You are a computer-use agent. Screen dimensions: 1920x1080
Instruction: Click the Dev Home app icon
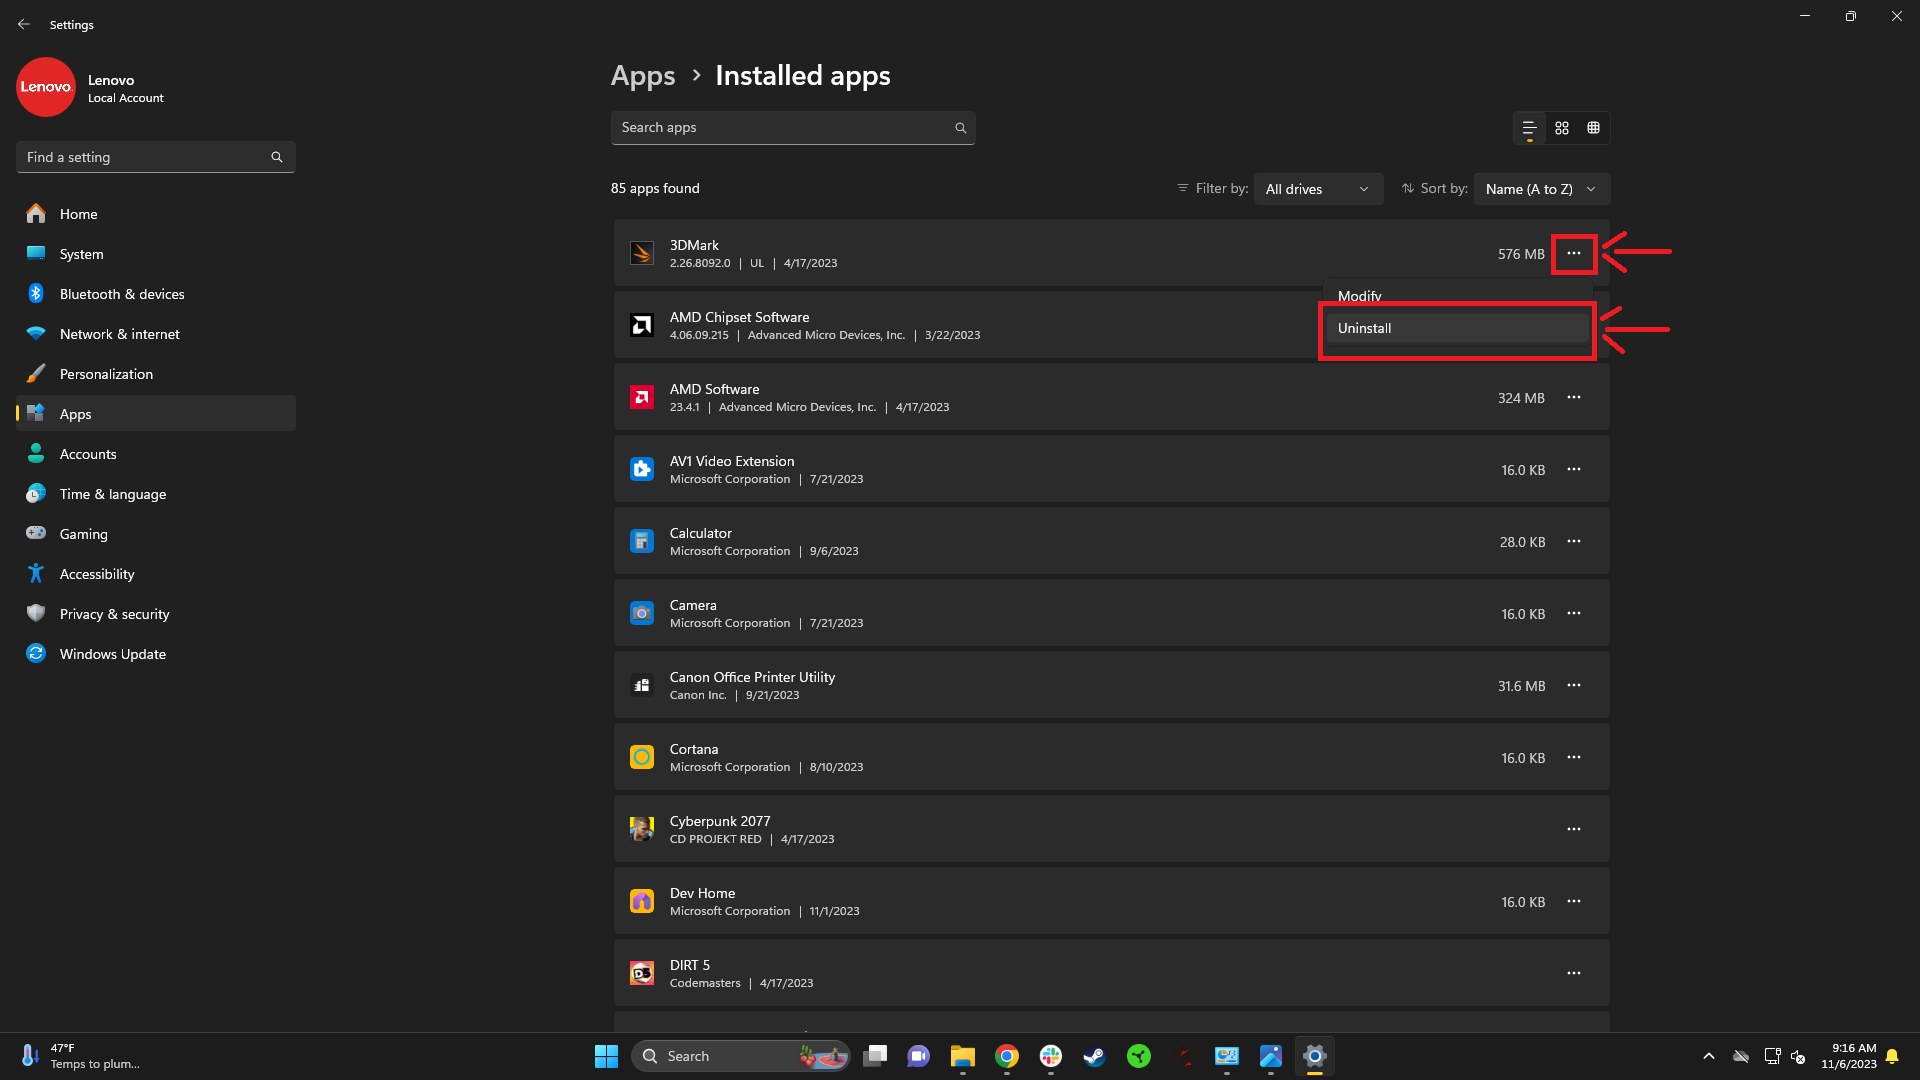point(642,902)
